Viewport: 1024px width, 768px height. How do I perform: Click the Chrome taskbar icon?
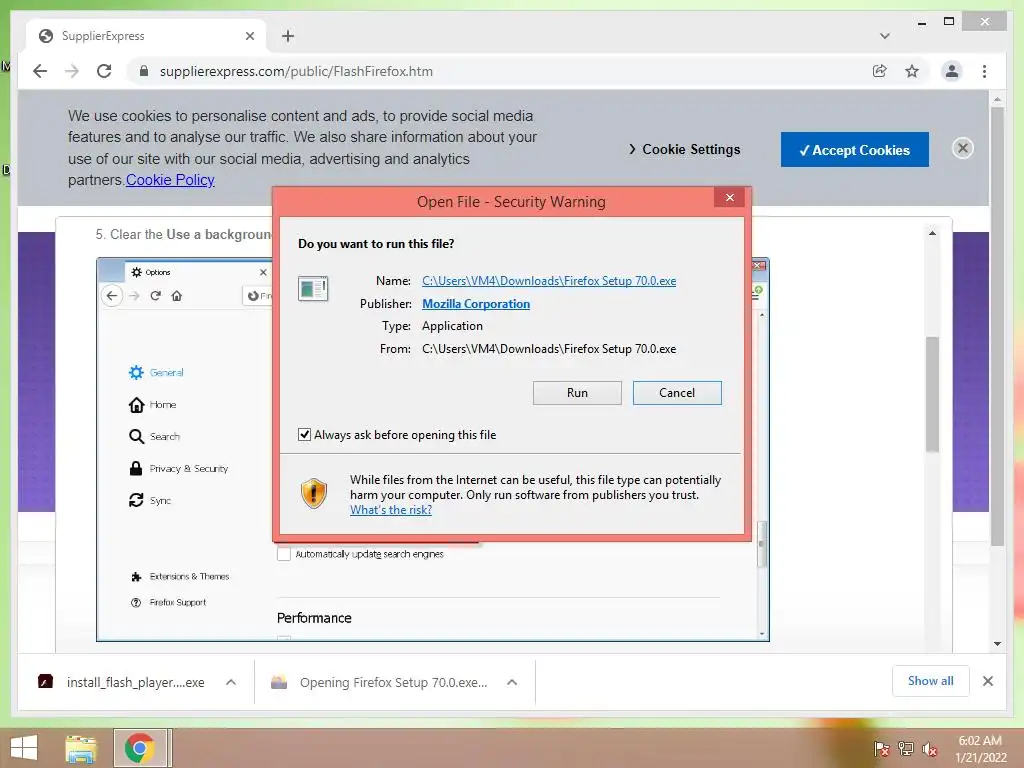pos(139,748)
